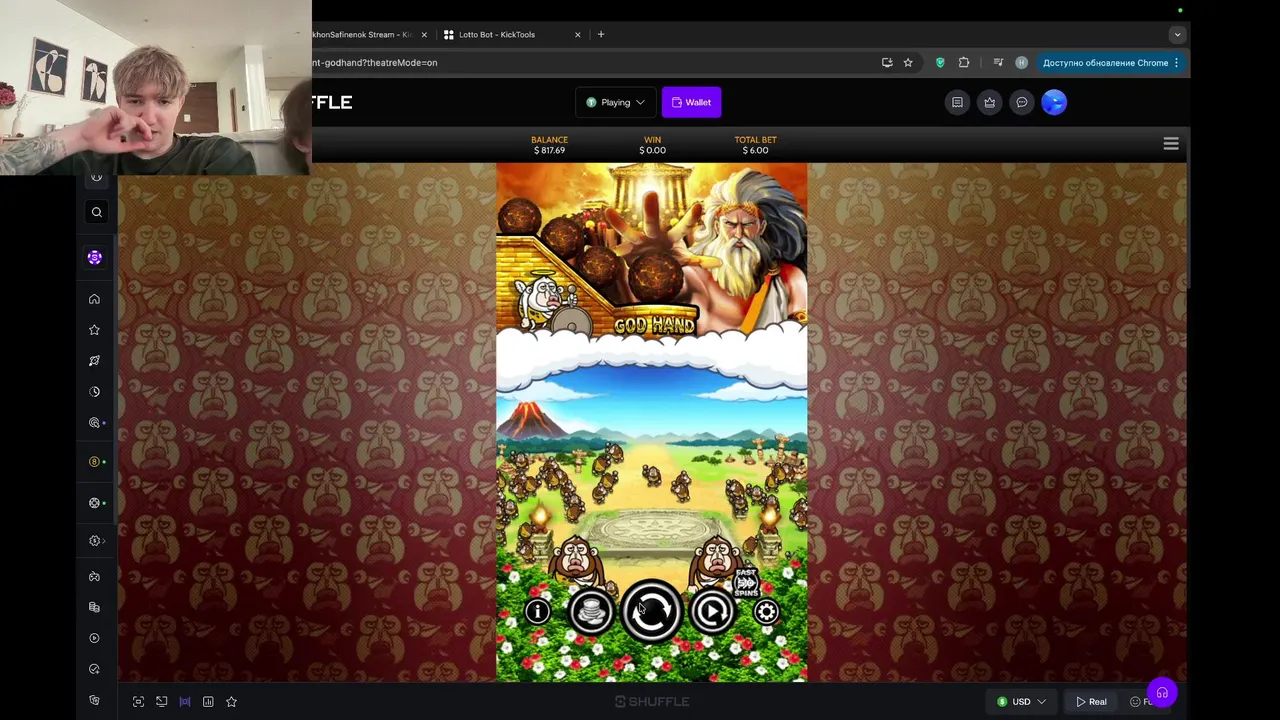Open the USD currency dropdown
The height and width of the screenshot is (720, 1280).
point(1021,702)
